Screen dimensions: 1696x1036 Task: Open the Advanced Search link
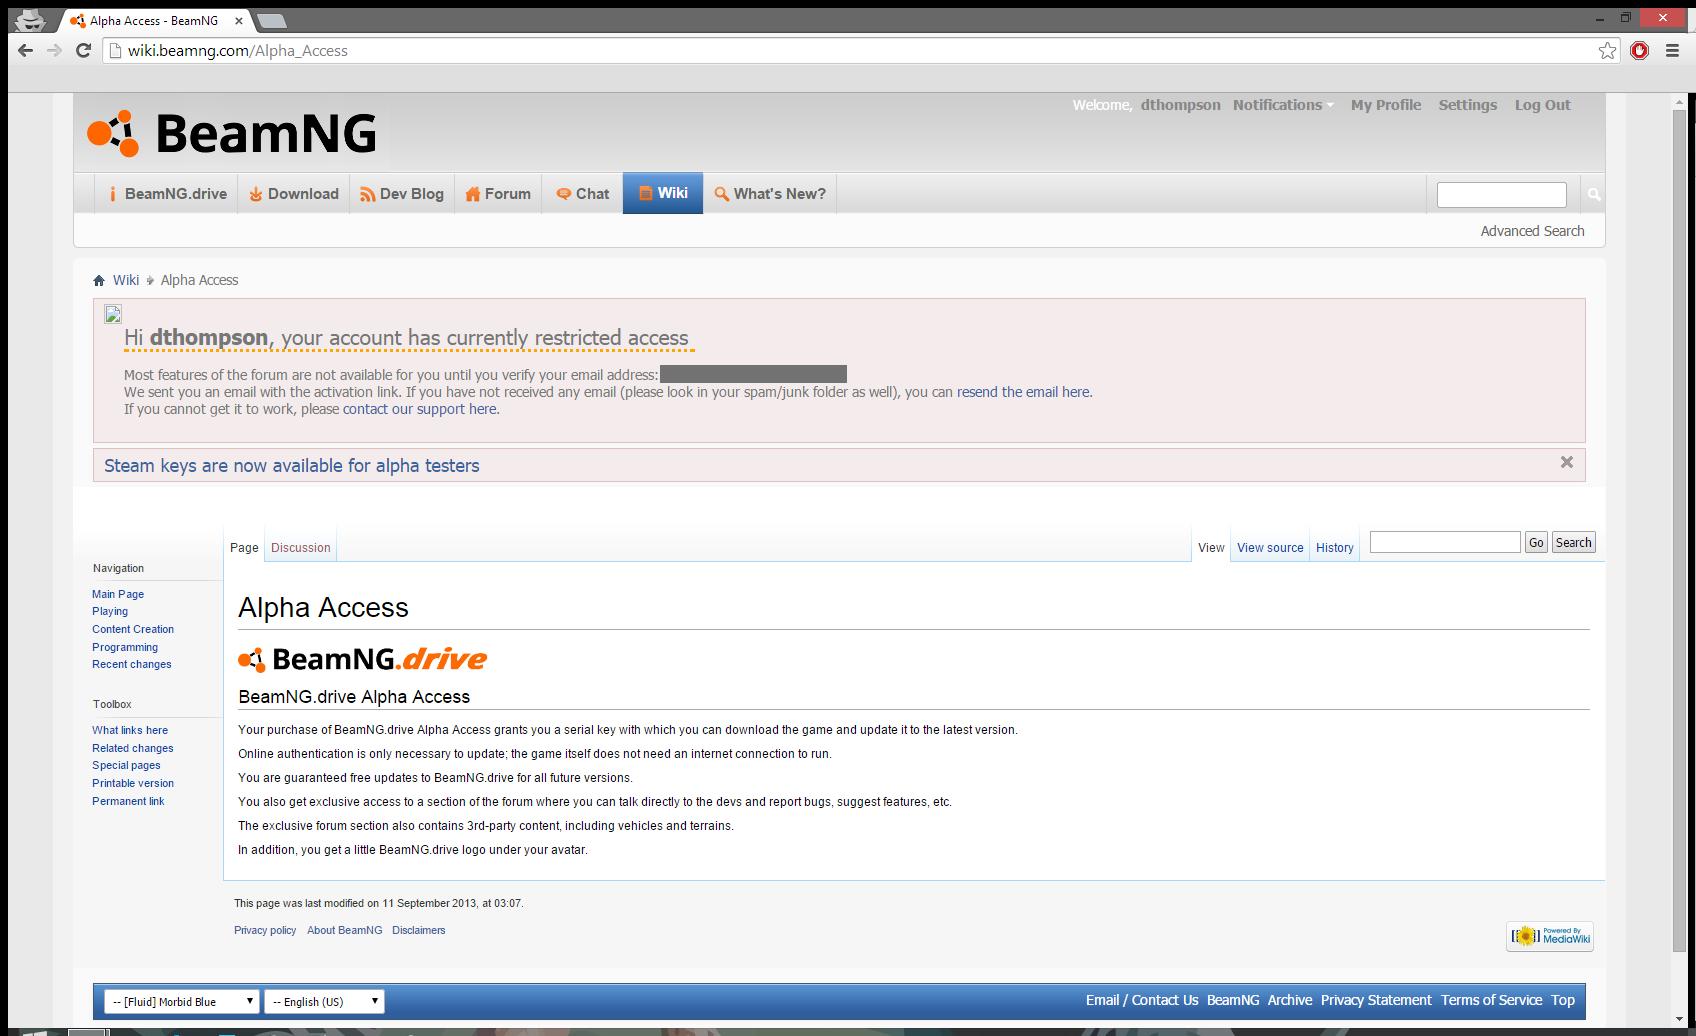[1532, 231]
